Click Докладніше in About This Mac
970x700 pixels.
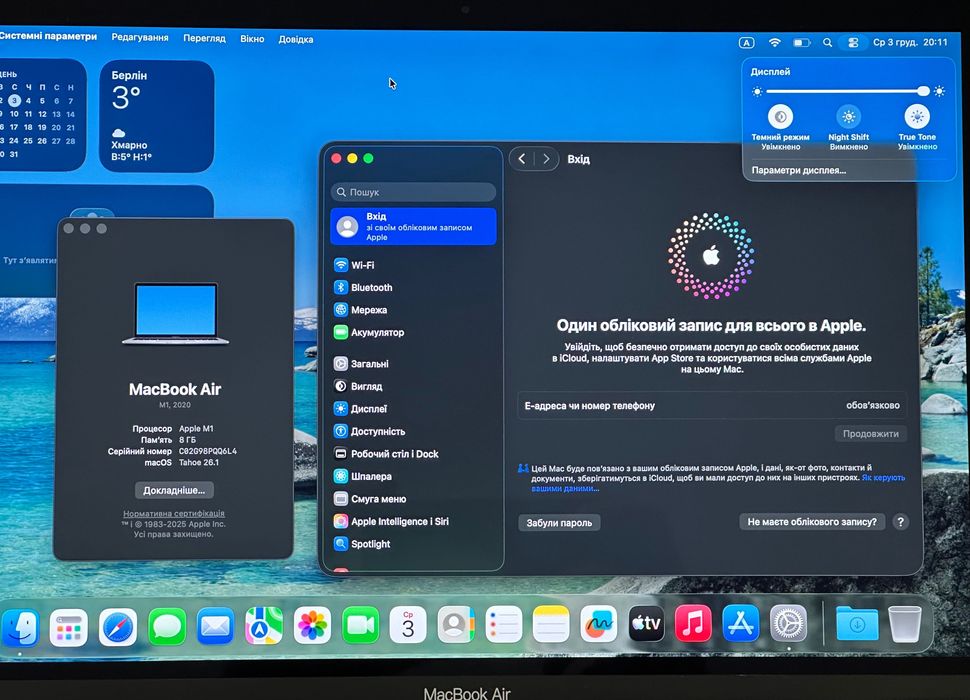174,490
